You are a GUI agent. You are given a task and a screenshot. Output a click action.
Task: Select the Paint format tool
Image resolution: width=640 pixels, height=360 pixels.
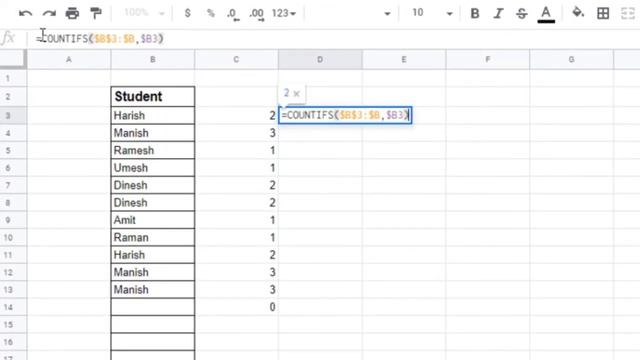(x=96, y=13)
